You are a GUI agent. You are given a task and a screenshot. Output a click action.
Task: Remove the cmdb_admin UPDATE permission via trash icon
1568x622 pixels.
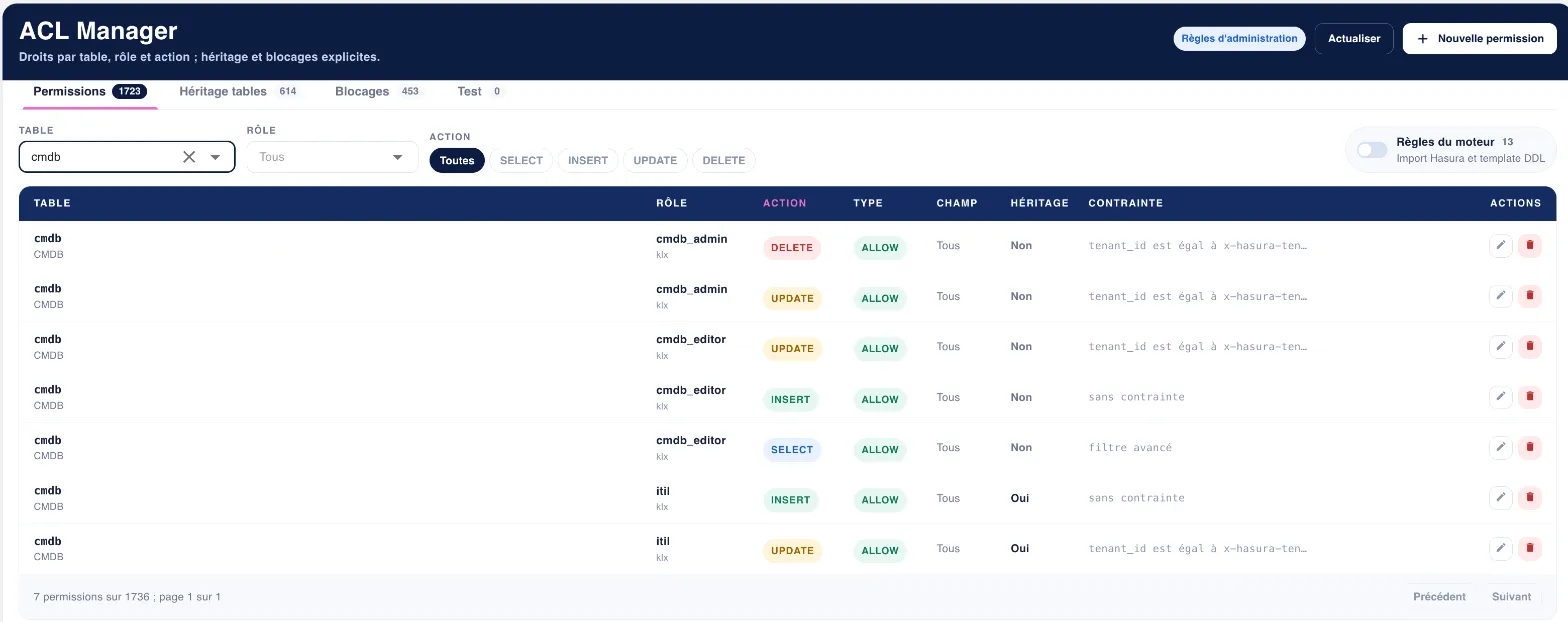pos(1529,296)
